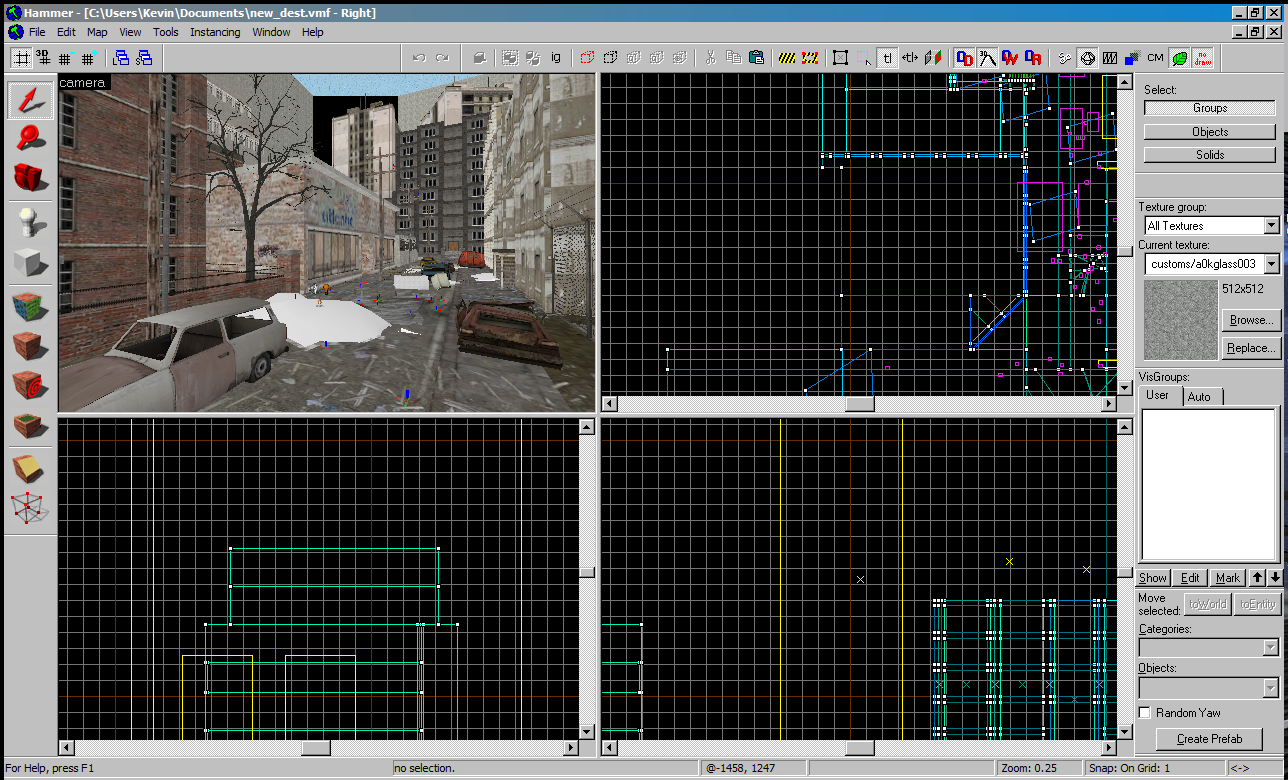Click the hide selected objects icon
This screenshot has height=780, width=1288.
tap(587, 58)
